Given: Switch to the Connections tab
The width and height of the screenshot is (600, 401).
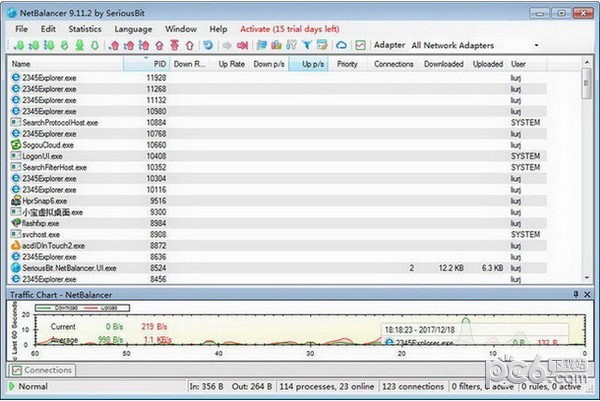Looking at the screenshot, I should click(42, 370).
